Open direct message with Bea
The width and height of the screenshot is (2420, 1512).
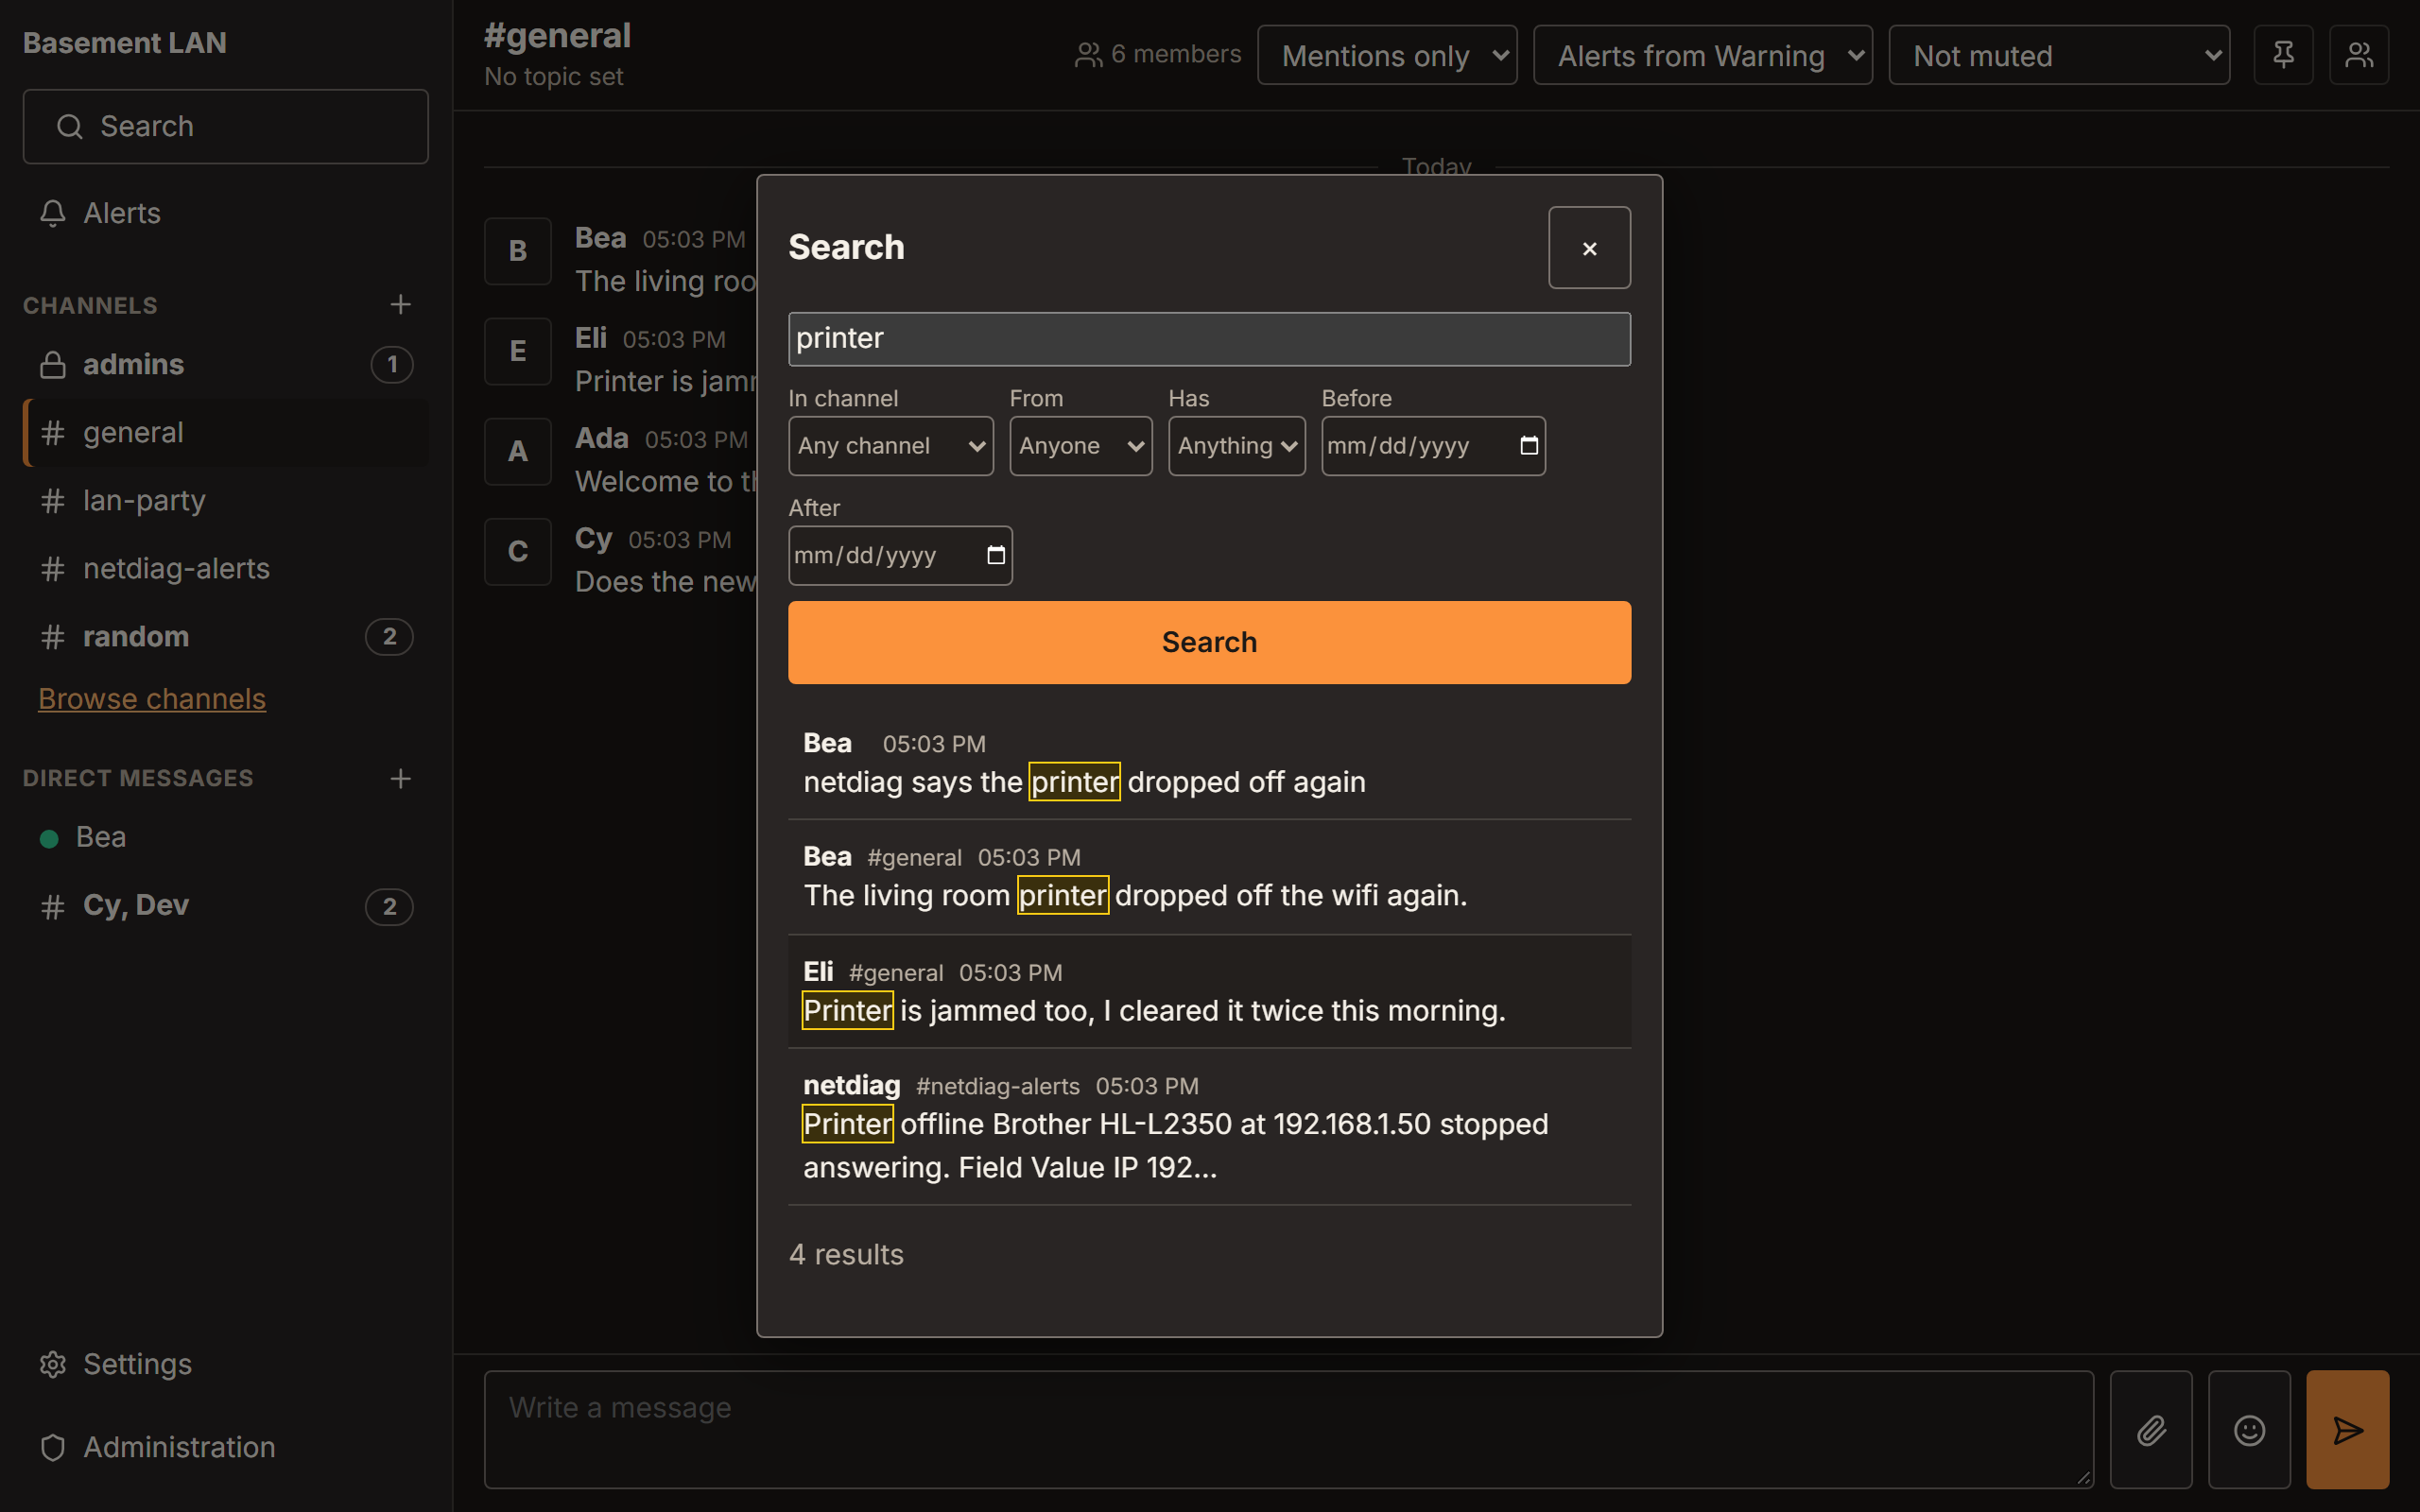[226, 837]
